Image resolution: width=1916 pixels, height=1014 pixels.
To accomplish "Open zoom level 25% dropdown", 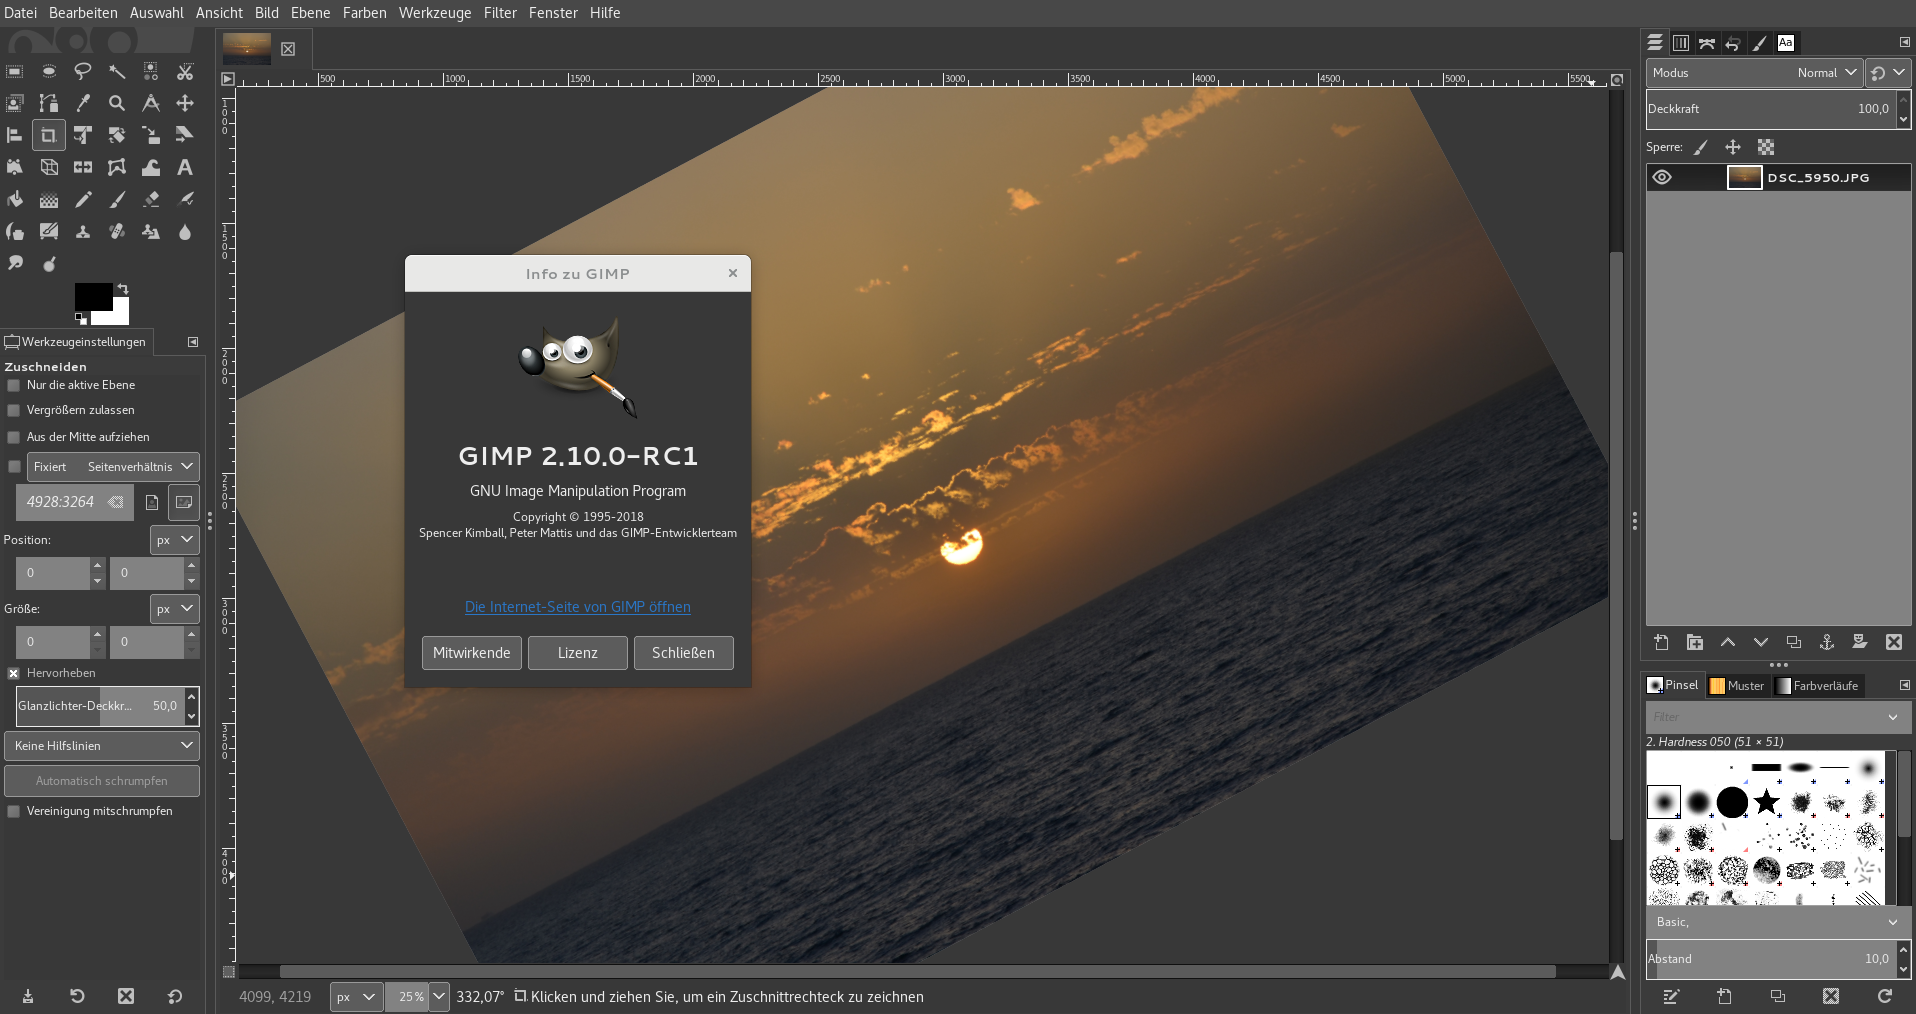I will coord(439,997).
